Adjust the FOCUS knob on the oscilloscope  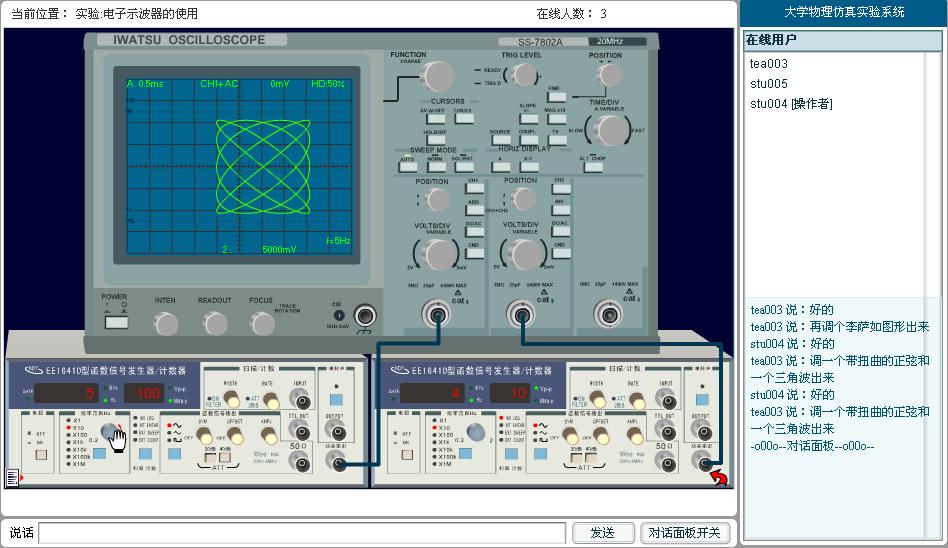[x=262, y=323]
